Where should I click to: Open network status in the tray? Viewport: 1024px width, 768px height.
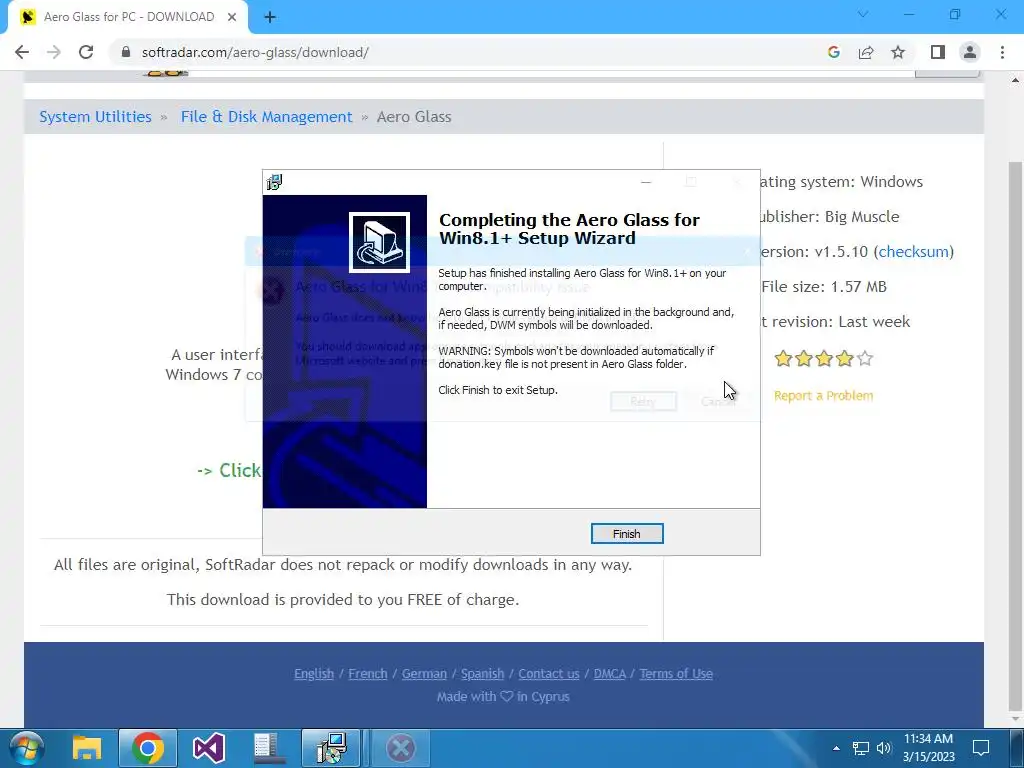tap(861, 748)
